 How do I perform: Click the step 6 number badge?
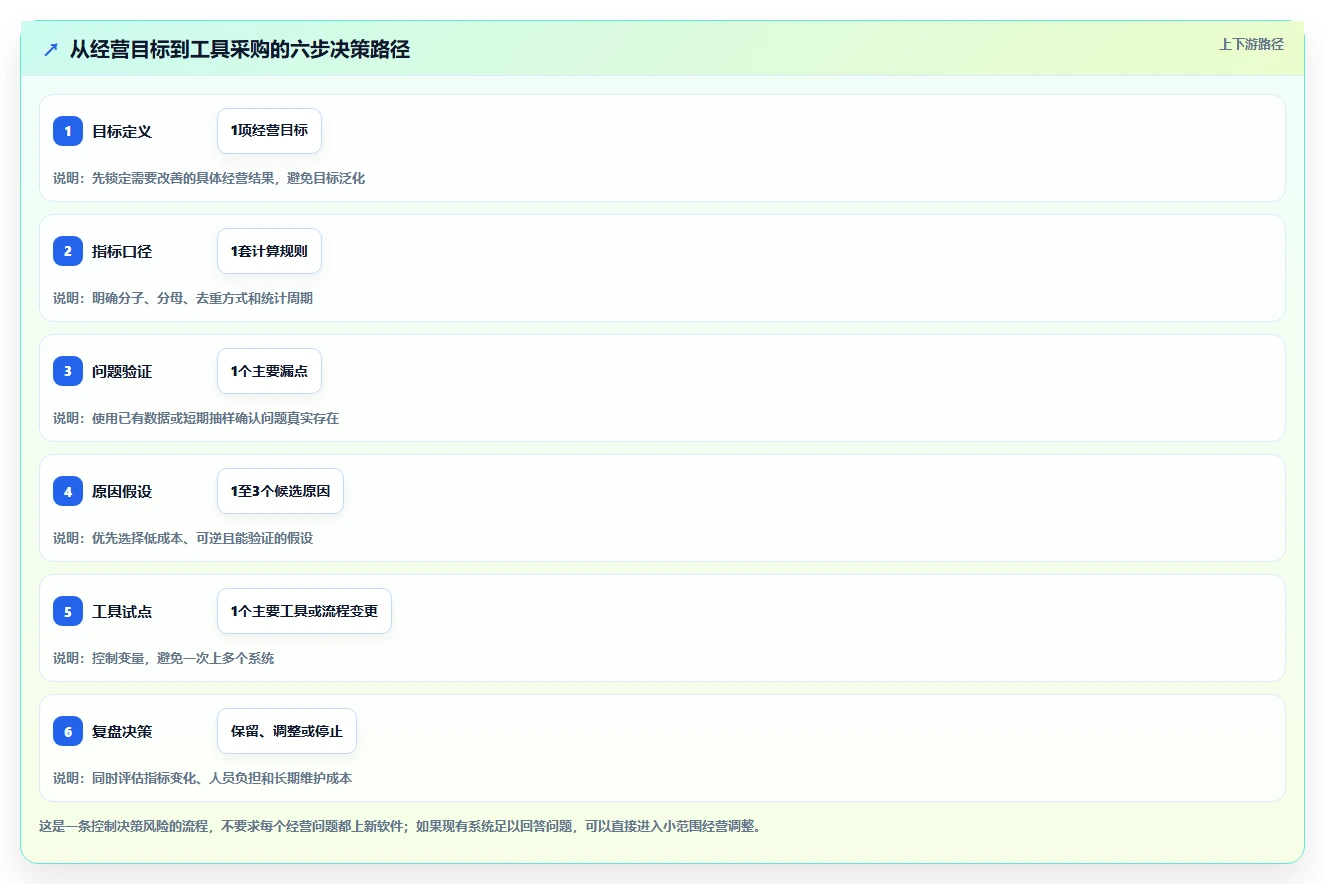point(68,731)
